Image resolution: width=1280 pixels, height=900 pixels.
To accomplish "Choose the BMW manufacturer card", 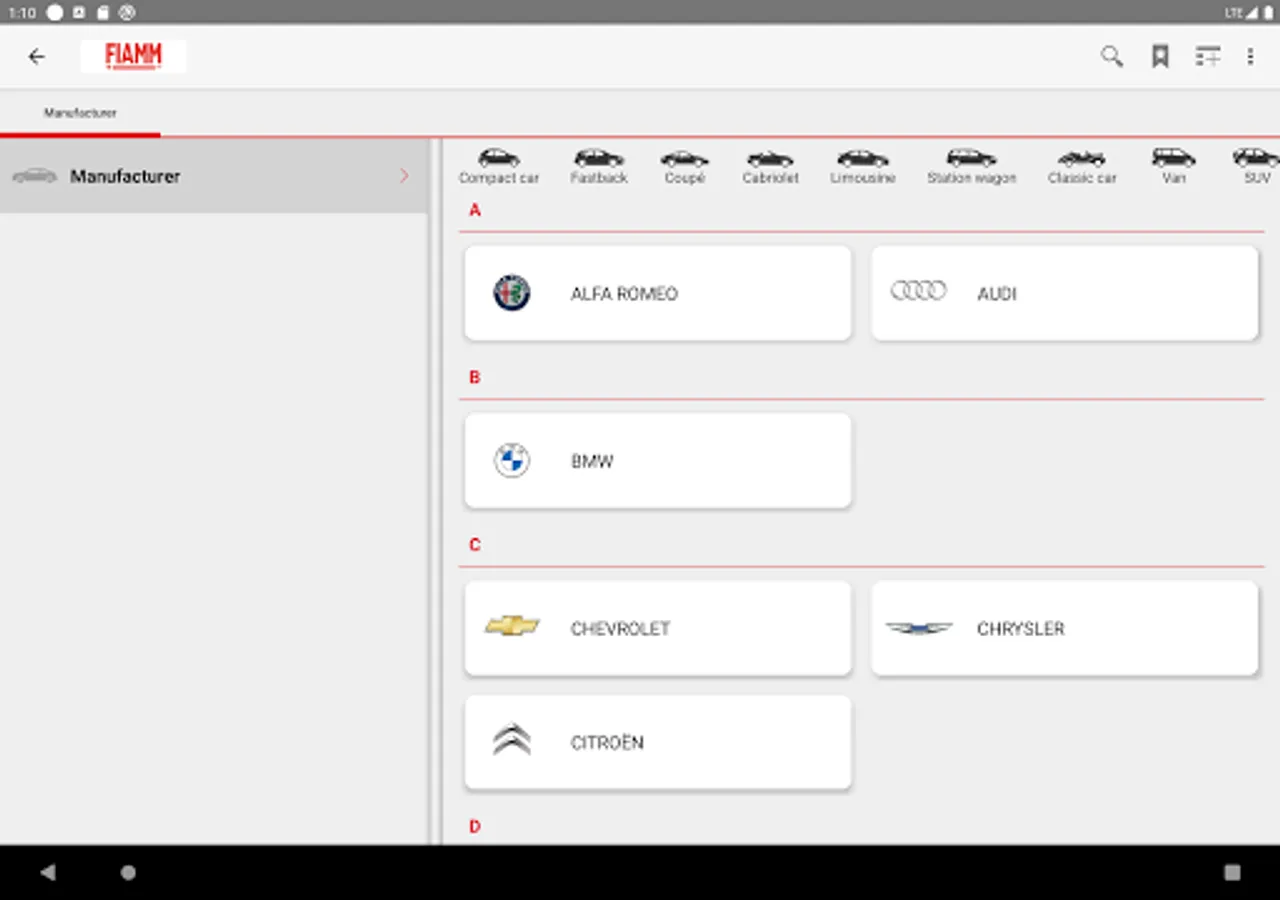I will pos(658,461).
